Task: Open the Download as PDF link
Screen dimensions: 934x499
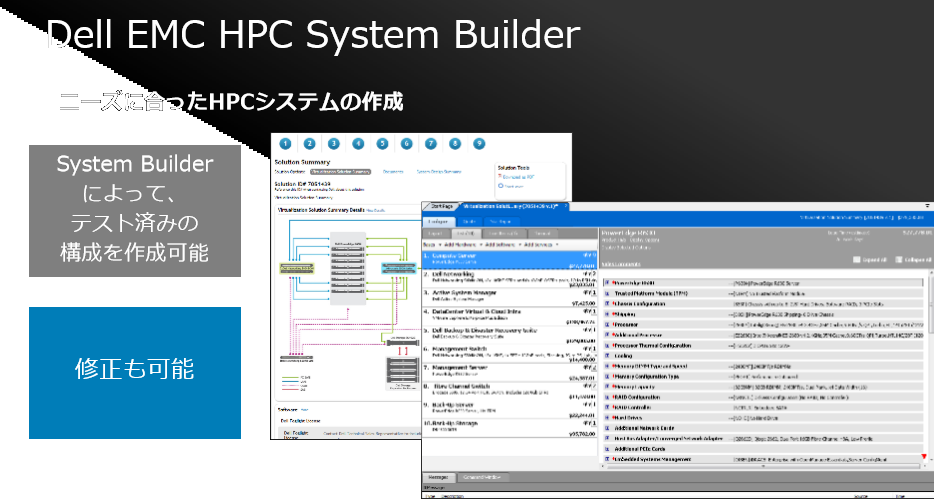Action: click(518, 177)
